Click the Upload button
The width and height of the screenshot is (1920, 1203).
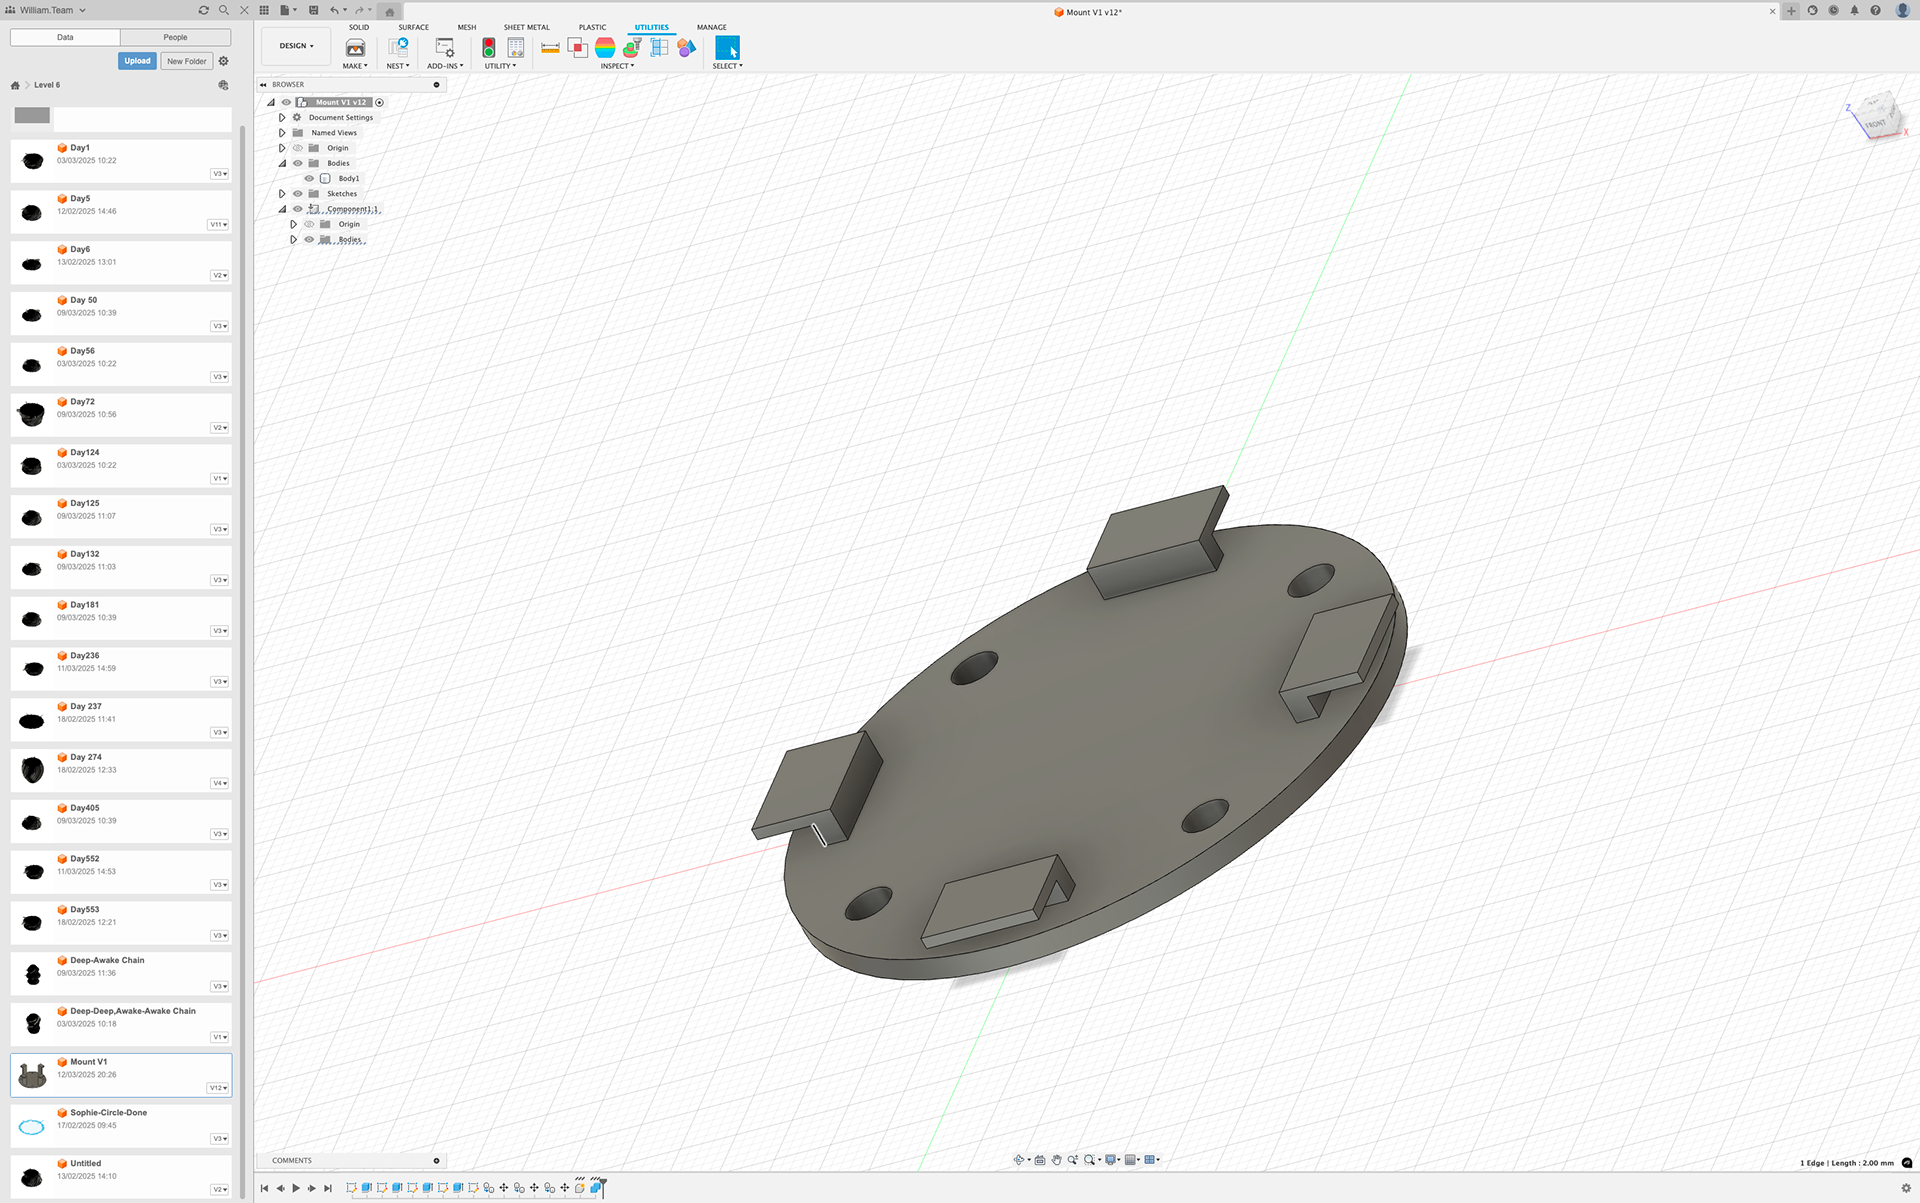pos(137,61)
